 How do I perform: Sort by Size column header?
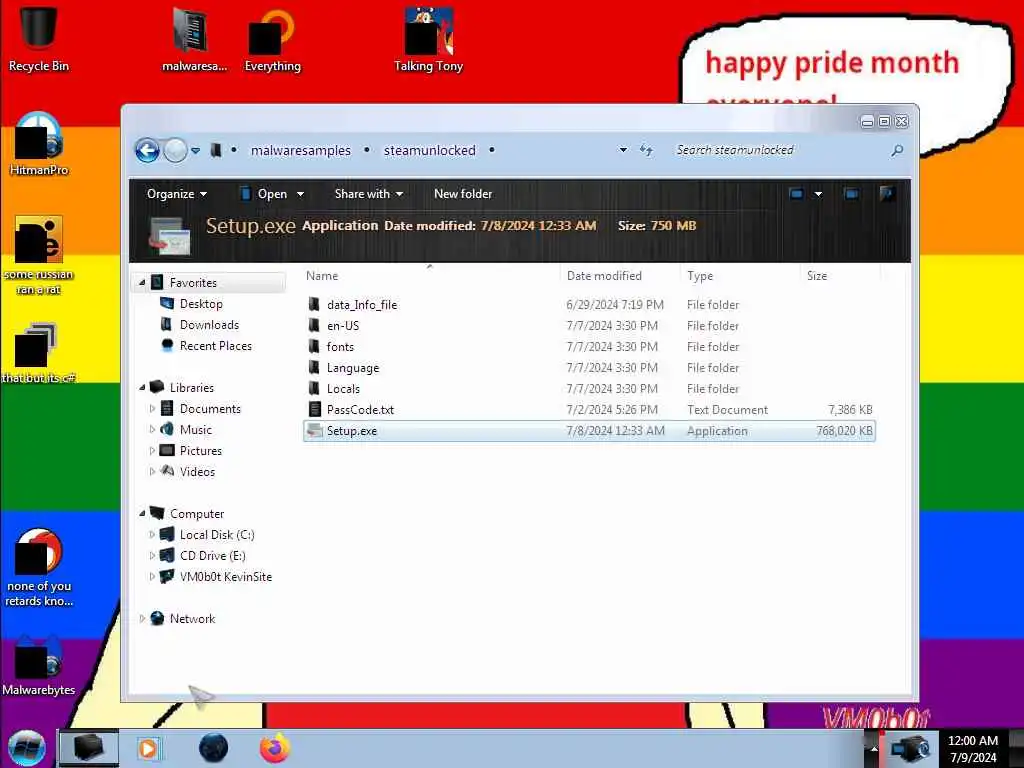tap(840, 276)
